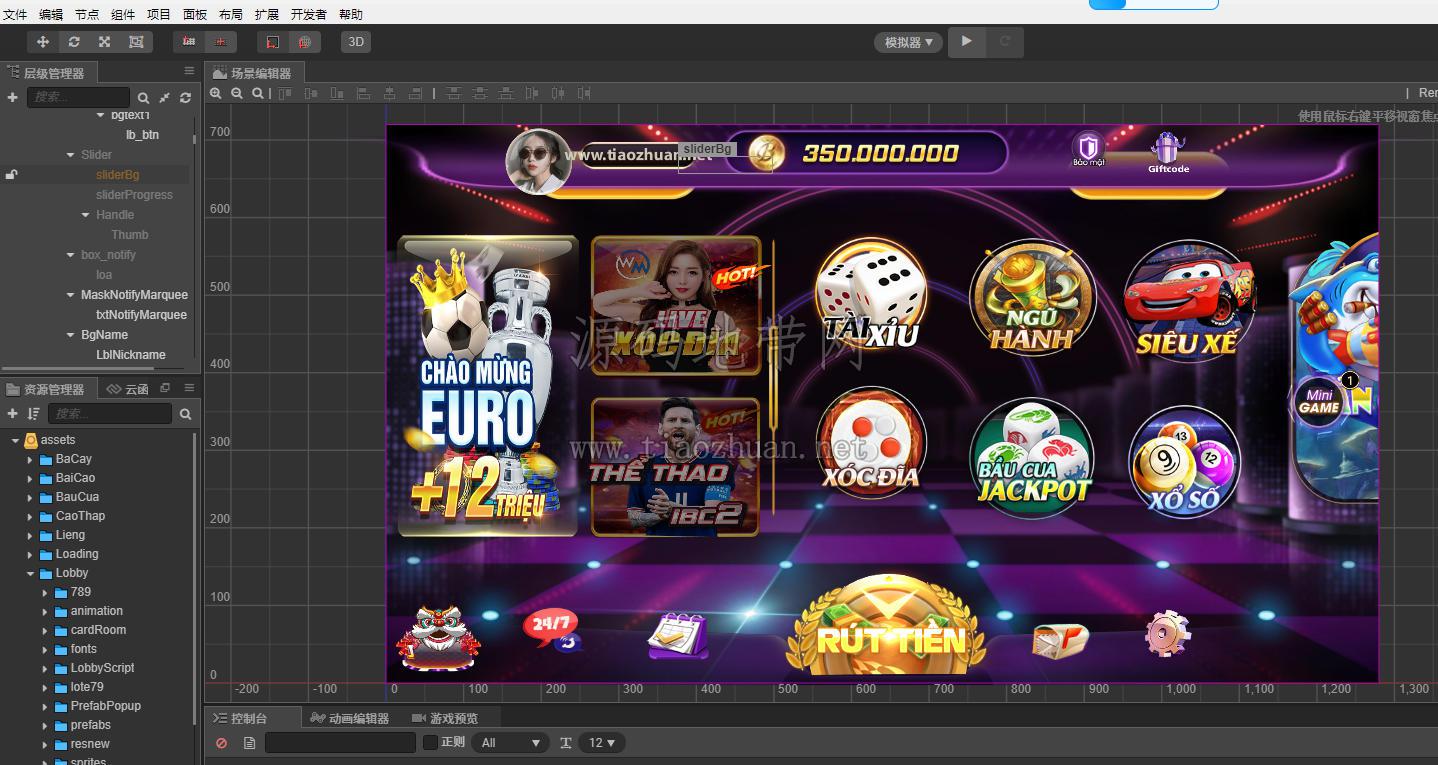Viewport: 1438px width, 765px height.
Task: Click the zoom in icon in scene editor
Action: point(216,93)
